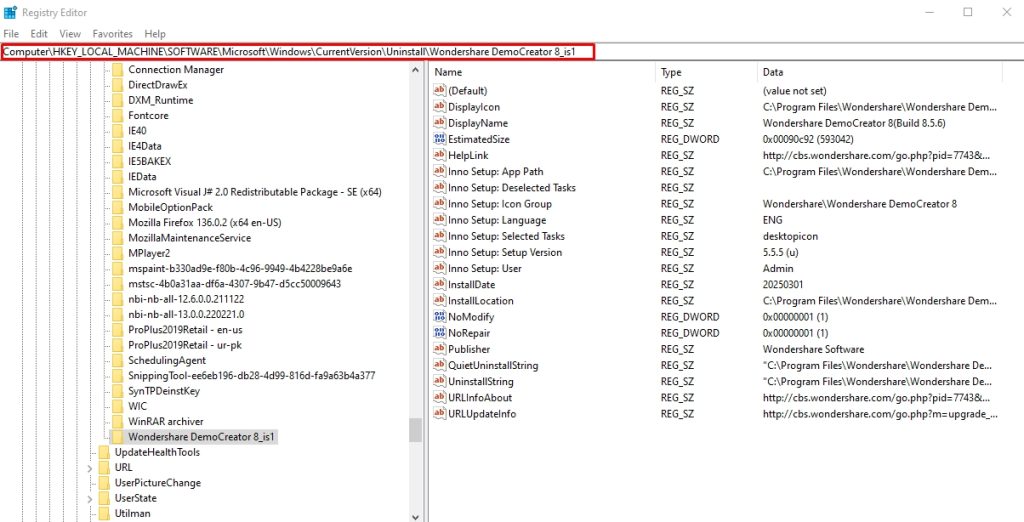1024x522 pixels.
Task: Select the MobileOptionPack tree key
Action: click(x=170, y=207)
